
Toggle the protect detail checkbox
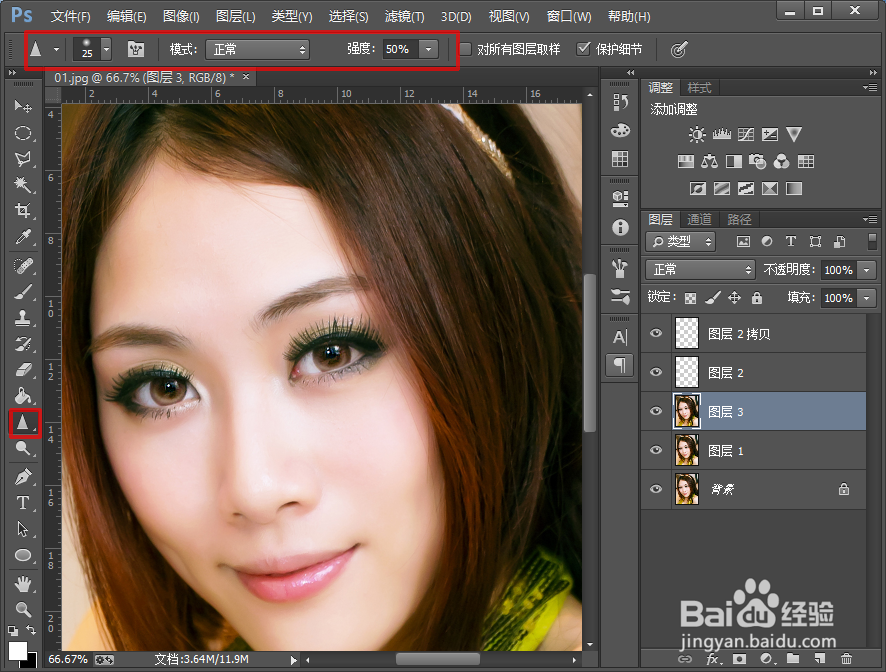[583, 49]
